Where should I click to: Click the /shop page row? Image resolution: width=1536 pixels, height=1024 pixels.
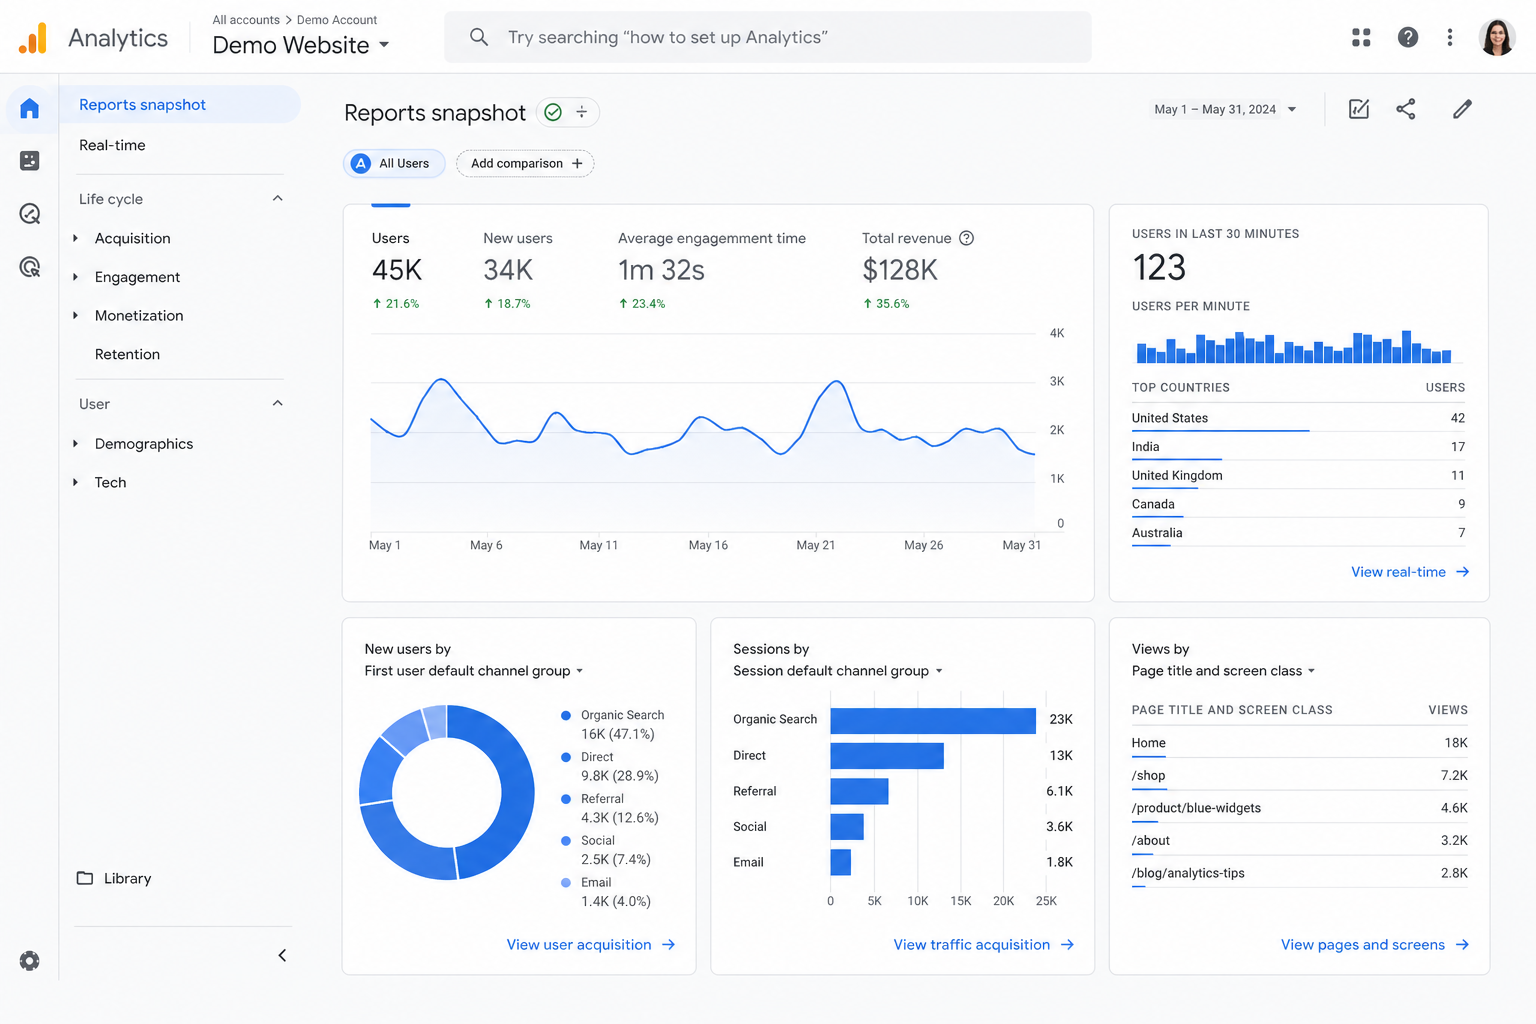pyautogui.click(x=1299, y=776)
